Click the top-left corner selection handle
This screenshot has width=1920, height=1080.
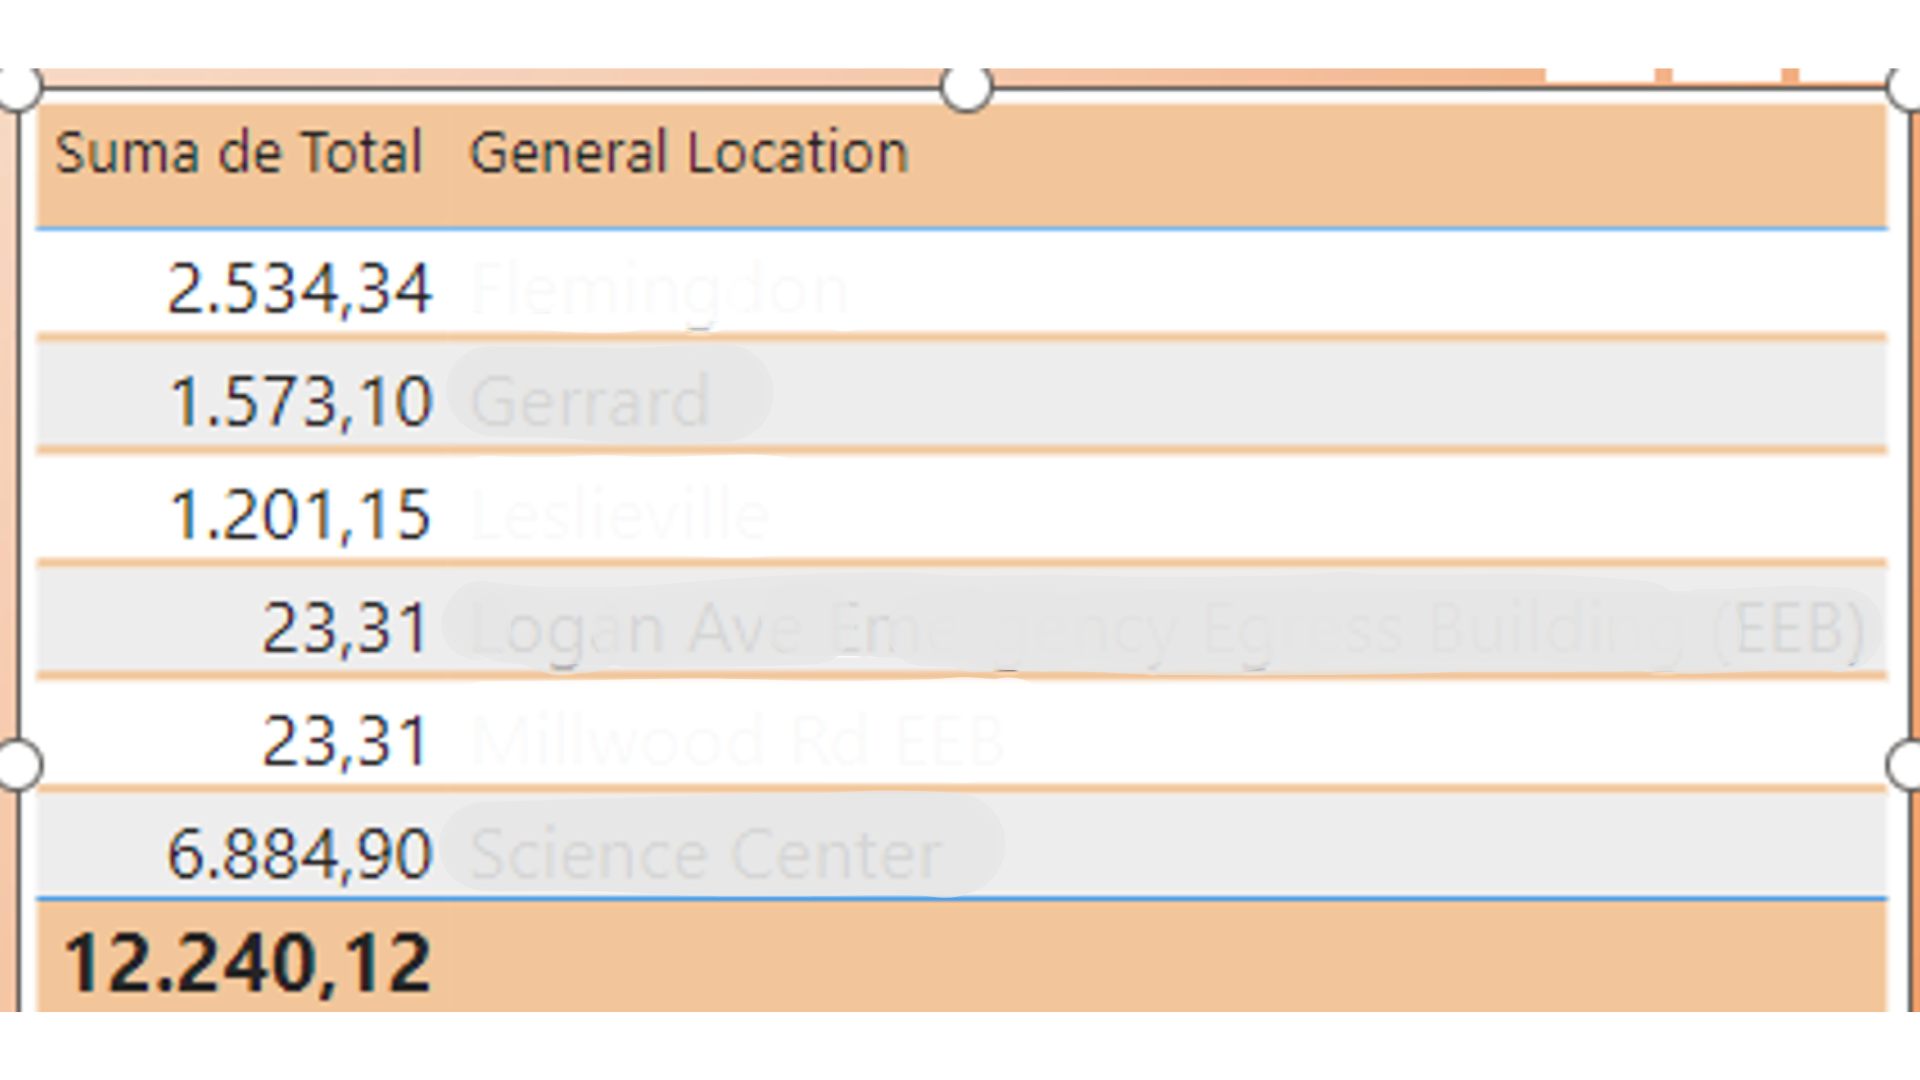click(x=18, y=88)
